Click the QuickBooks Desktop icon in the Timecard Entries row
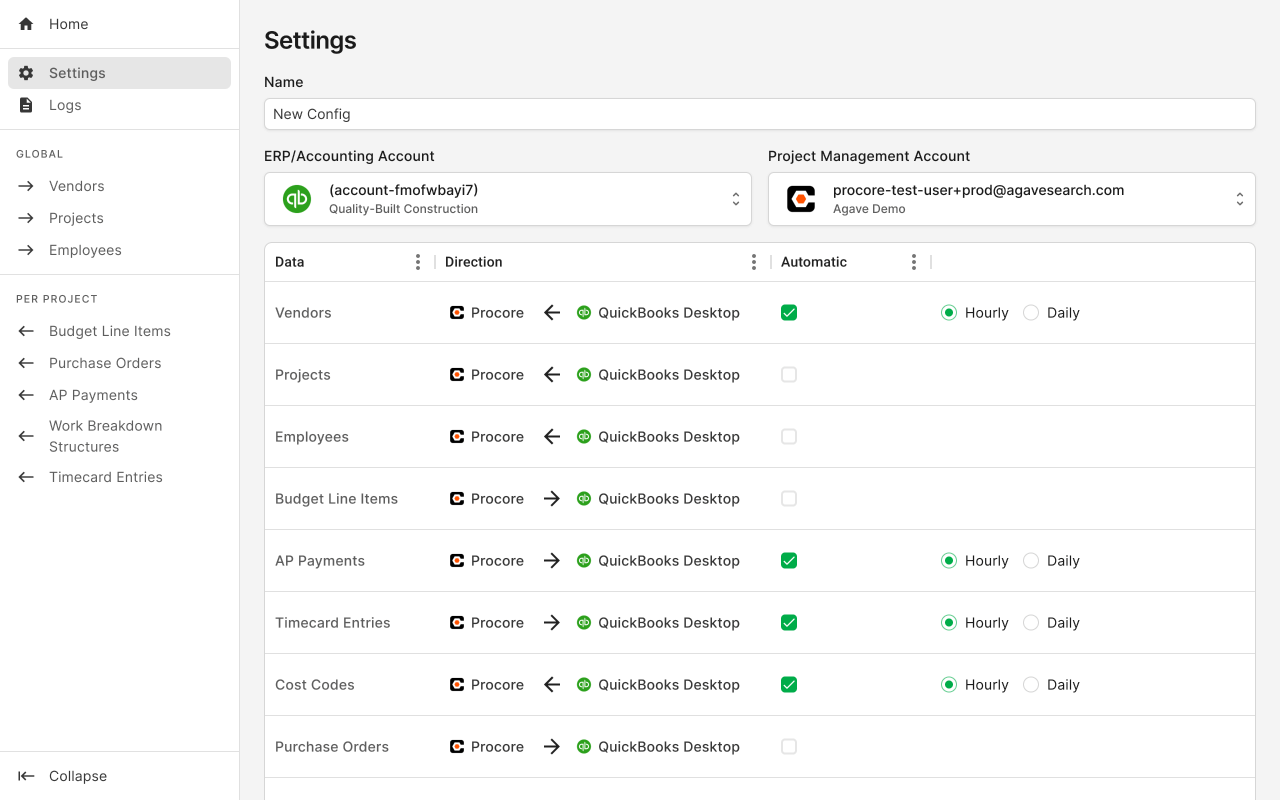Image resolution: width=1280 pixels, height=800 pixels. point(583,622)
